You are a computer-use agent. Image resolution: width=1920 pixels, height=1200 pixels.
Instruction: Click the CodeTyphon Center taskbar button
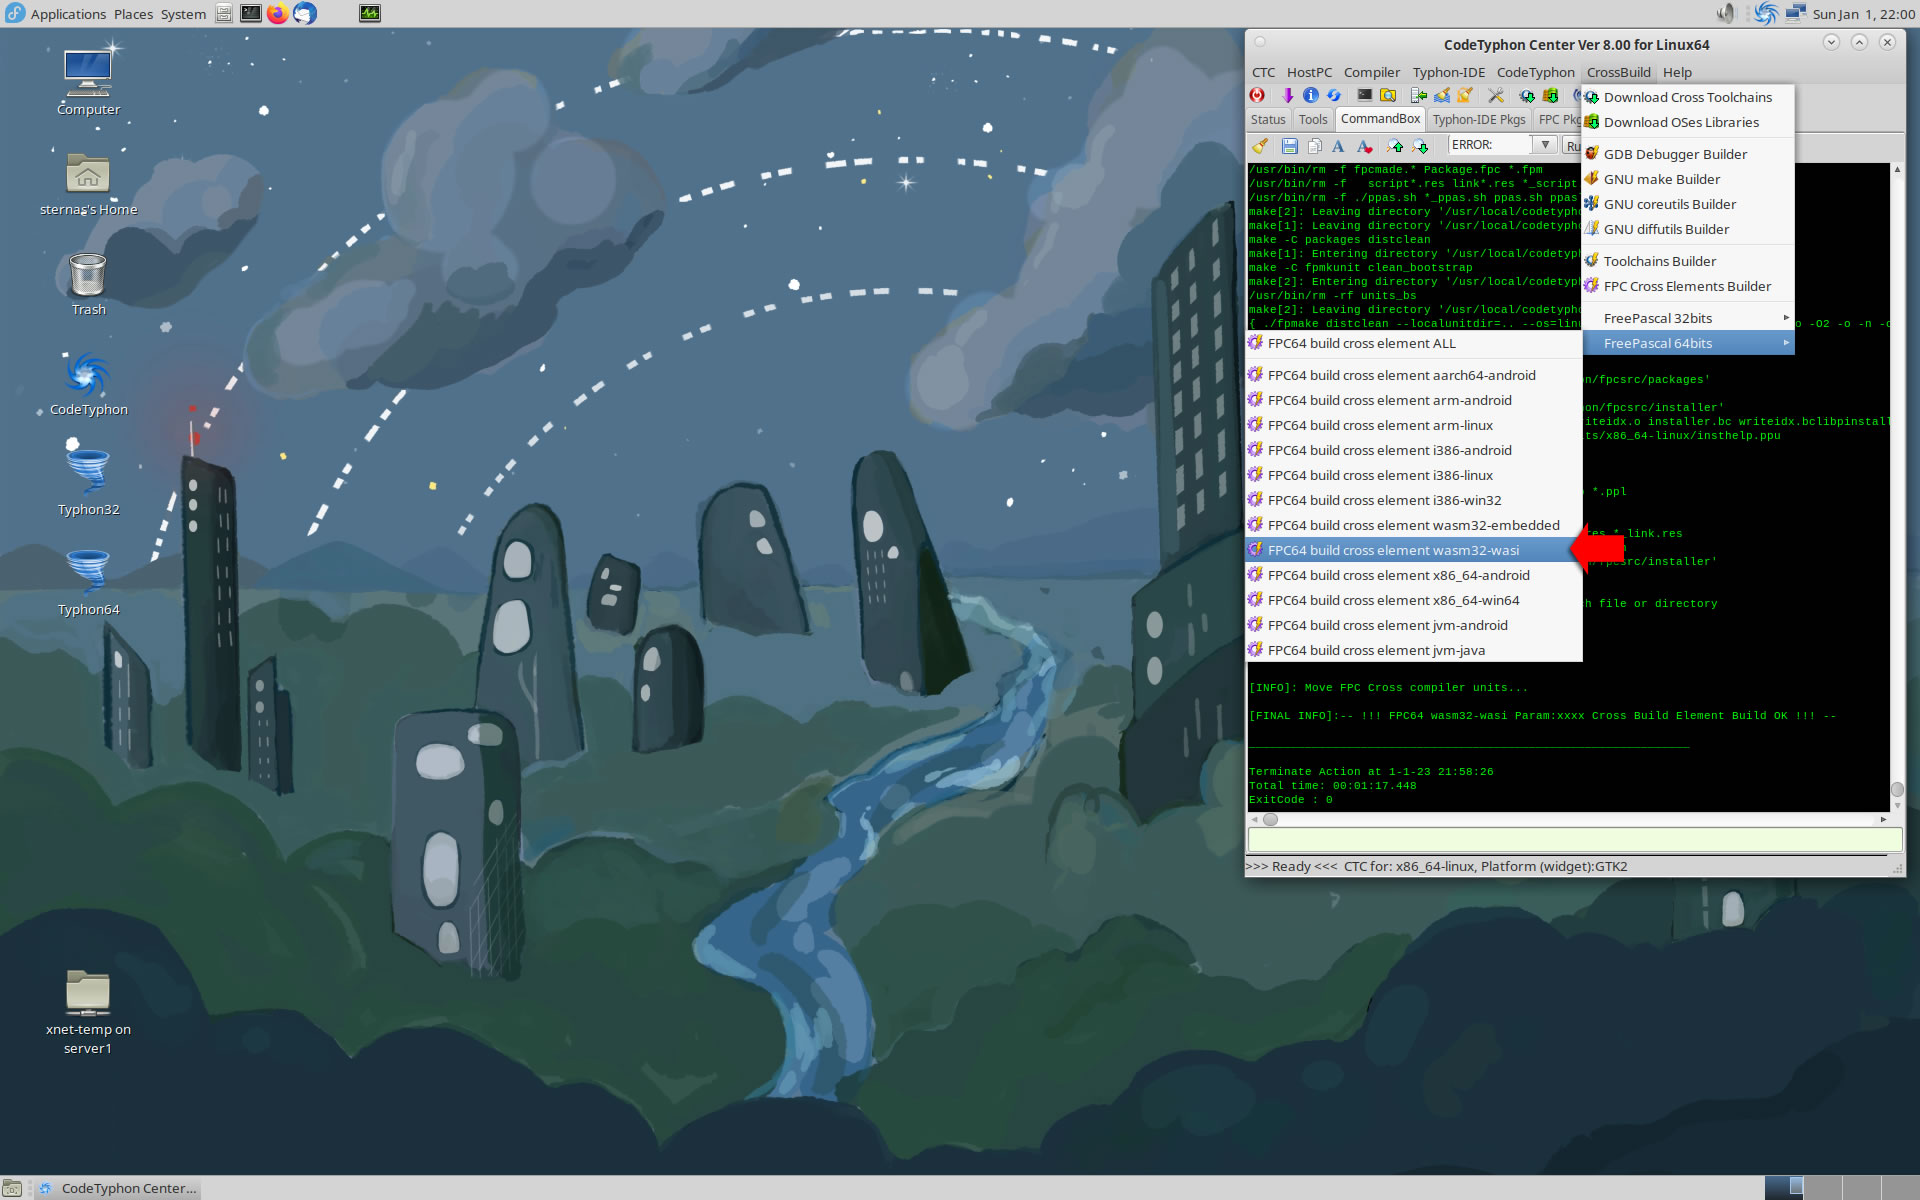pos(118,1188)
